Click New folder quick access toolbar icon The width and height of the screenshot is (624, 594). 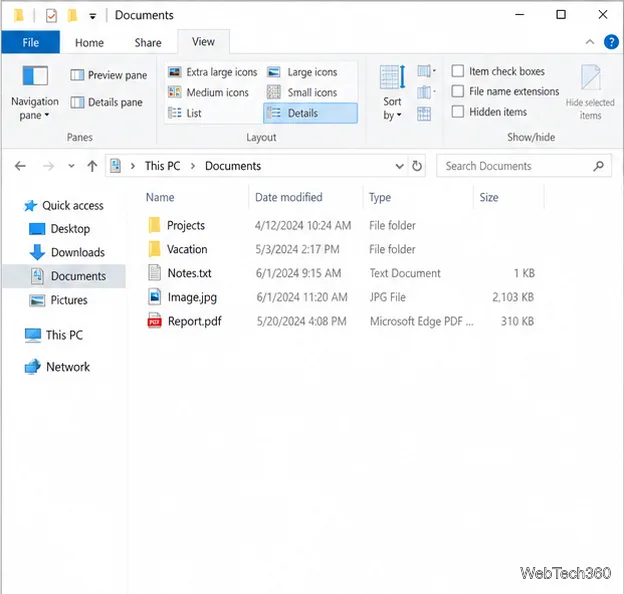point(72,16)
